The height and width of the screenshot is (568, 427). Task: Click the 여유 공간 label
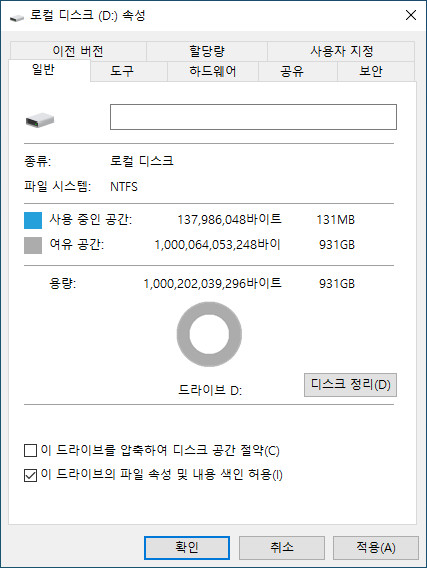pos(77,245)
